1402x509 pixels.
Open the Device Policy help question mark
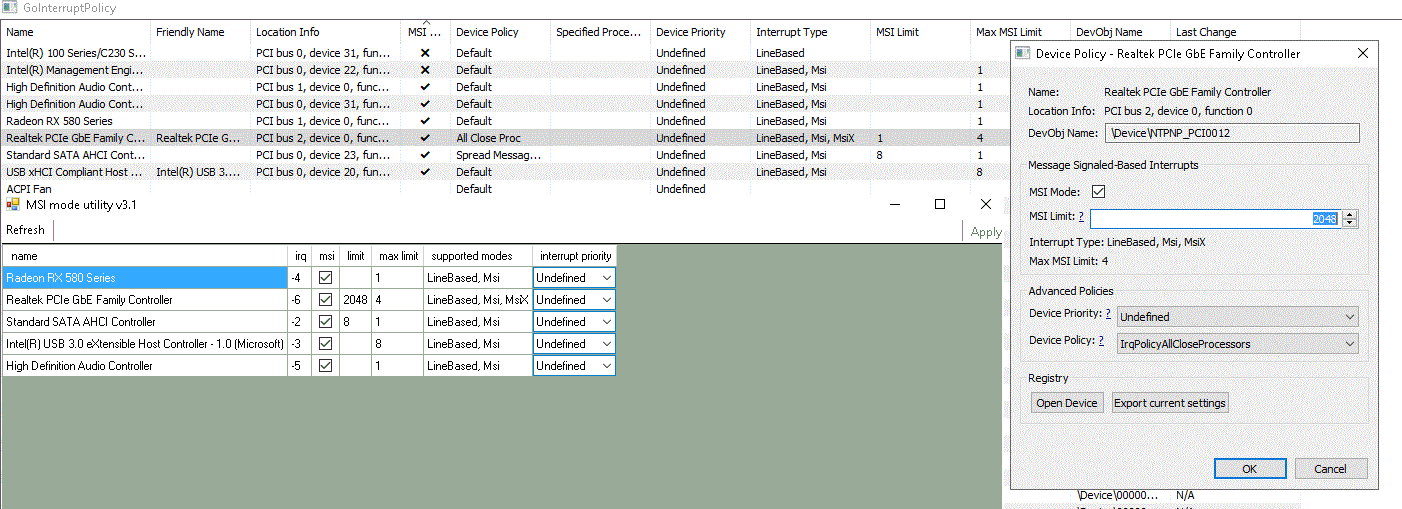[x=1101, y=341]
